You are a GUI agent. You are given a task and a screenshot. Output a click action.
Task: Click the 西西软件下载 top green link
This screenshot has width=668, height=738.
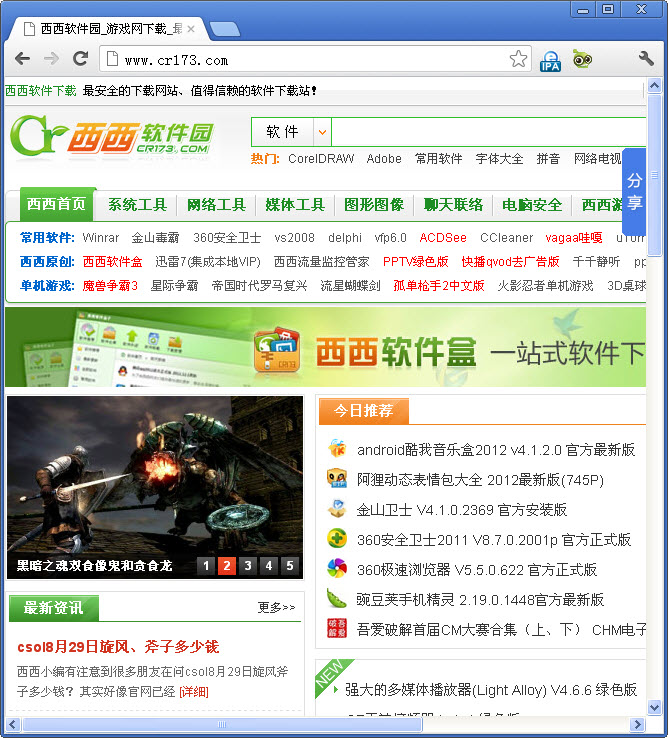(x=40, y=90)
